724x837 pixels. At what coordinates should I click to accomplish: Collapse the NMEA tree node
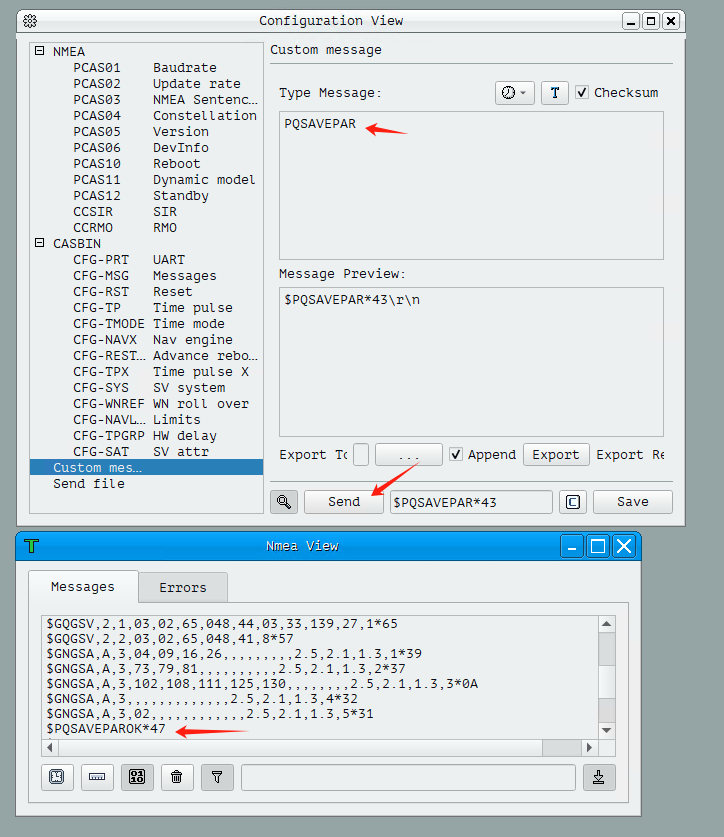point(39,51)
